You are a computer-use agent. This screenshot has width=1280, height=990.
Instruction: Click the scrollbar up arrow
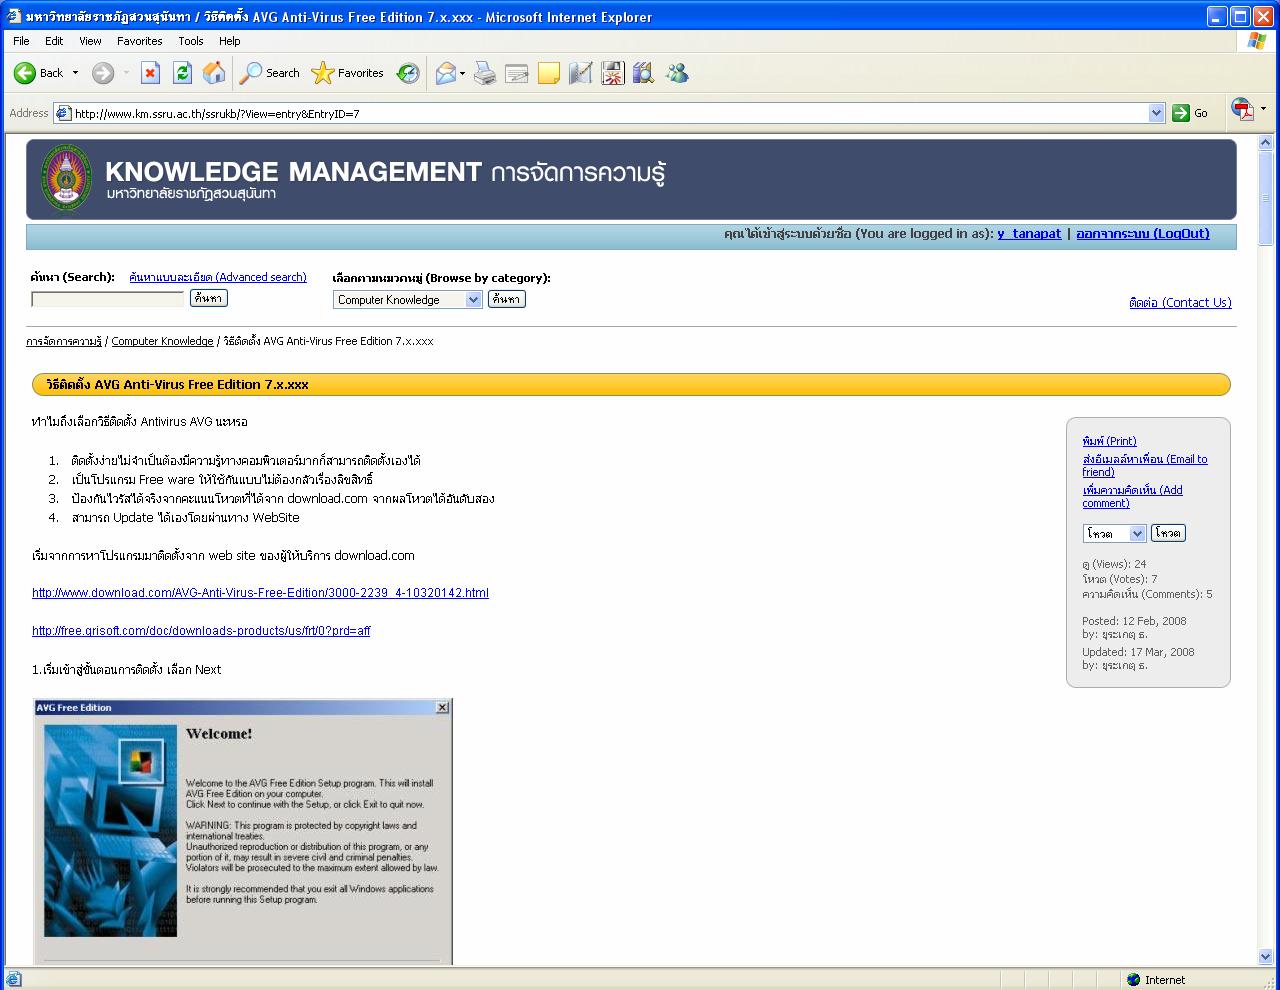pos(1265,144)
